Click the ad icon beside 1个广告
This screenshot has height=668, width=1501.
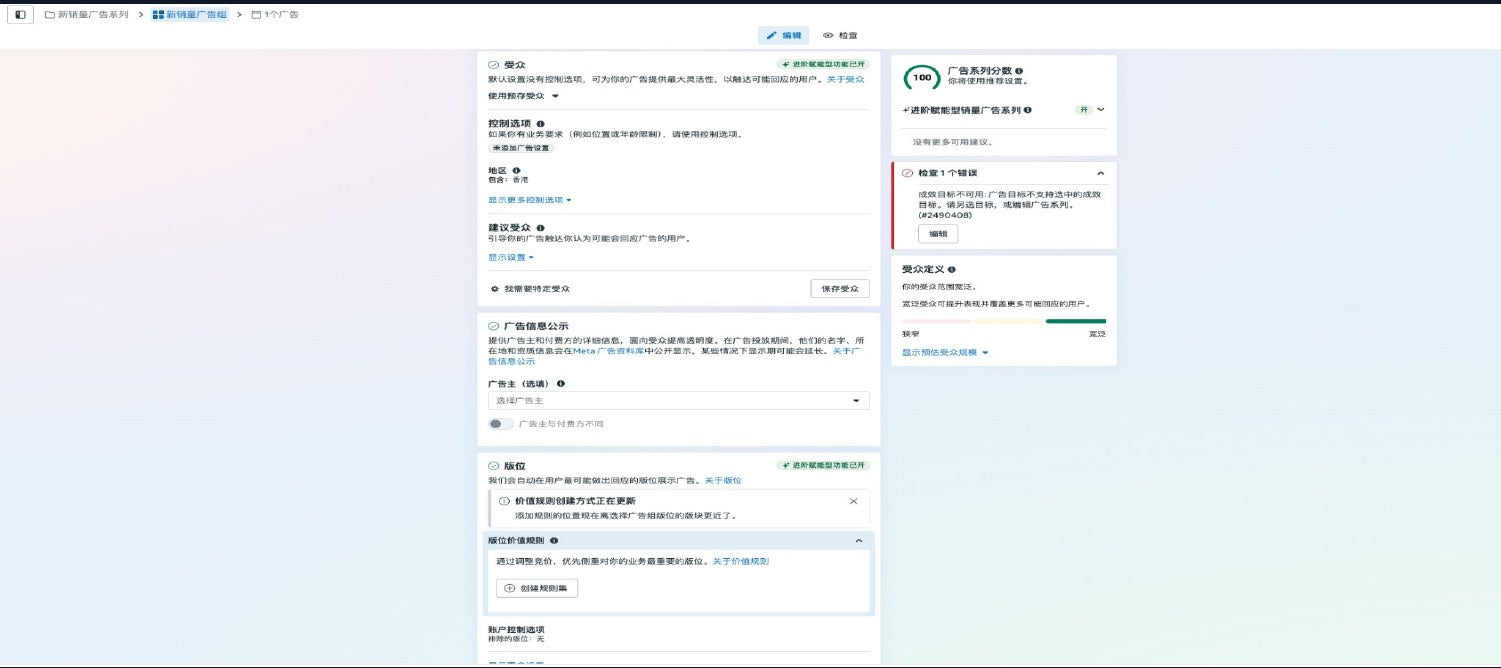[256, 15]
